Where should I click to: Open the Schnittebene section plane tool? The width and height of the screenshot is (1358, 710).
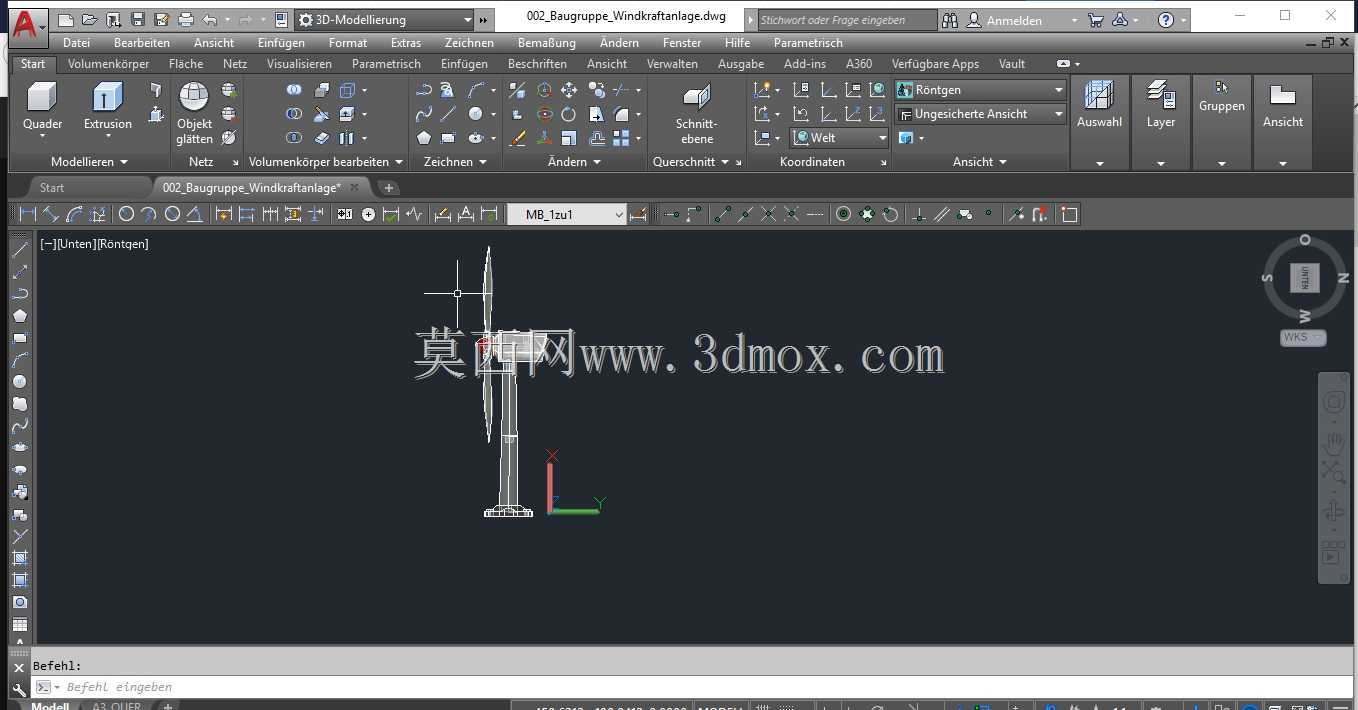coord(697,113)
